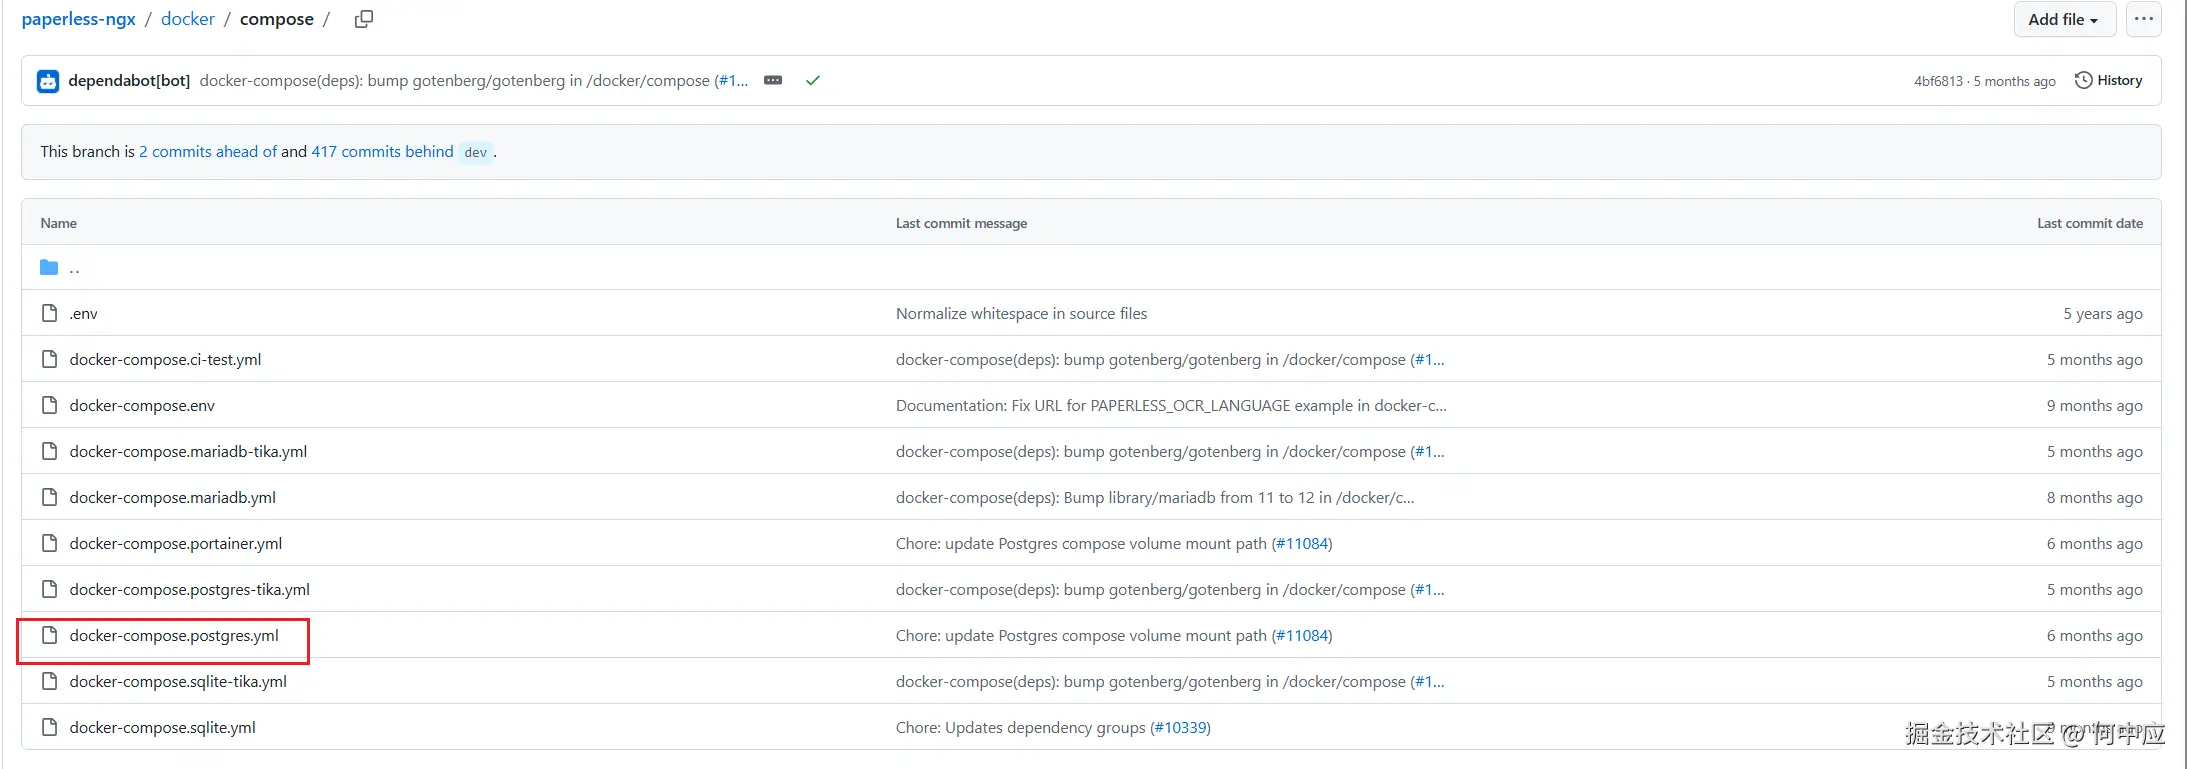2187x769 pixels.
Task: Open the Add file dropdown
Action: (2063, 19)
